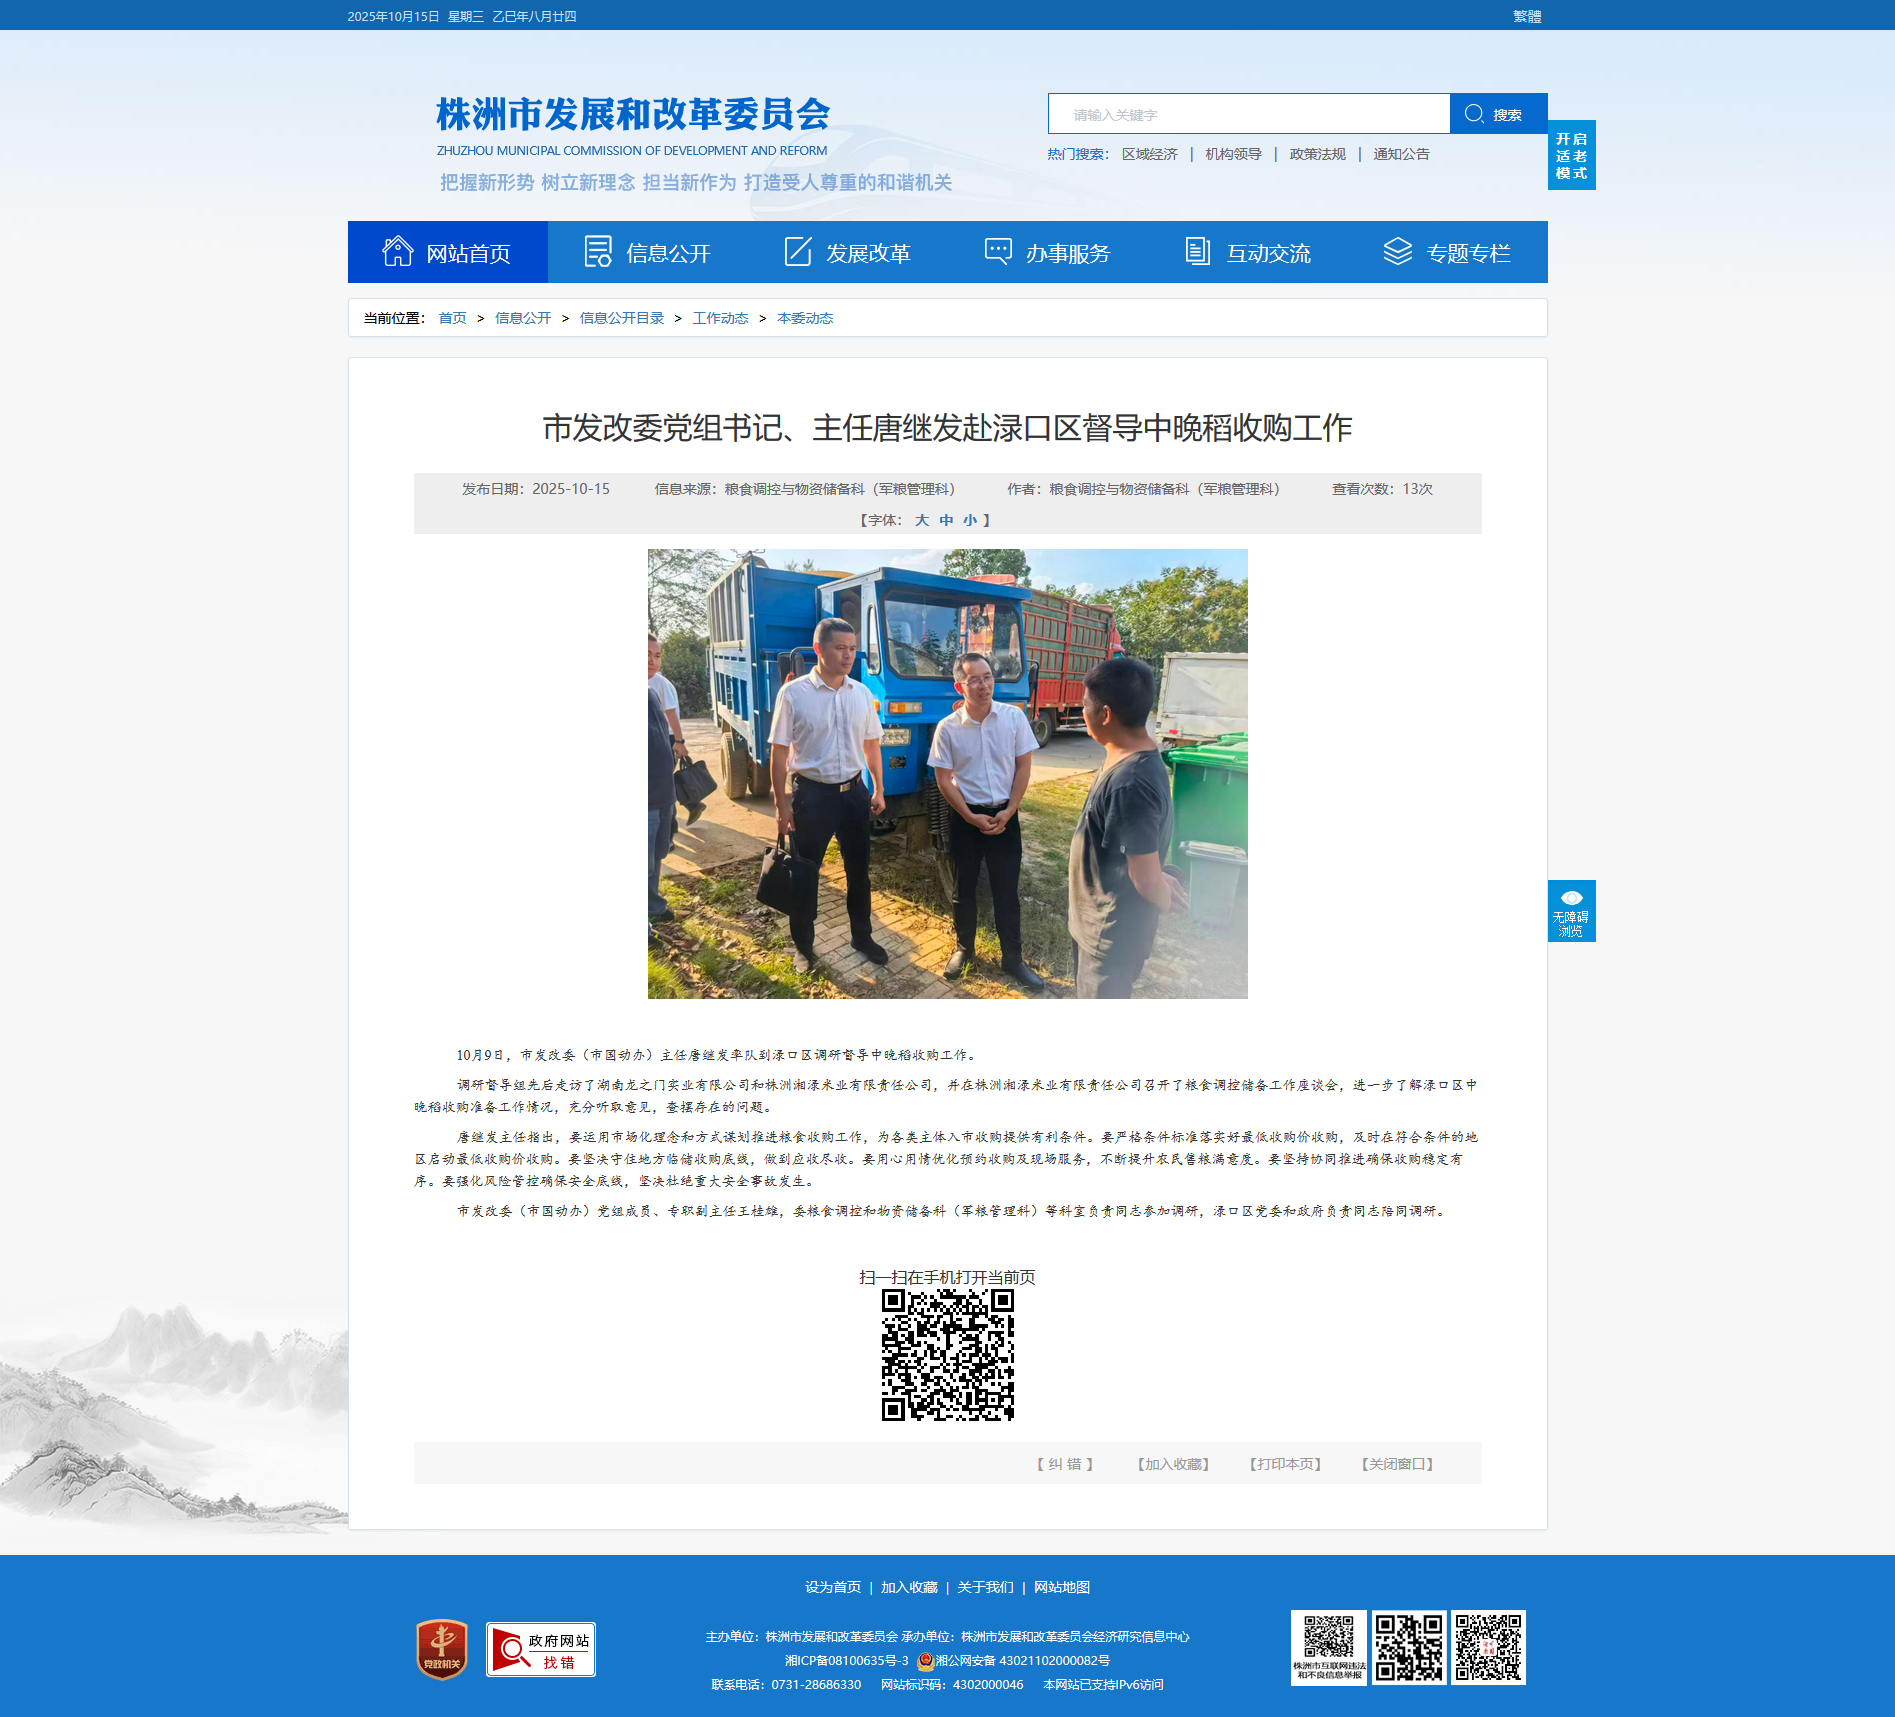The height and width of the screenshot is (1717, 1895).
Task: Click the home icon in navigation bar
Action: tap(397, 252)
